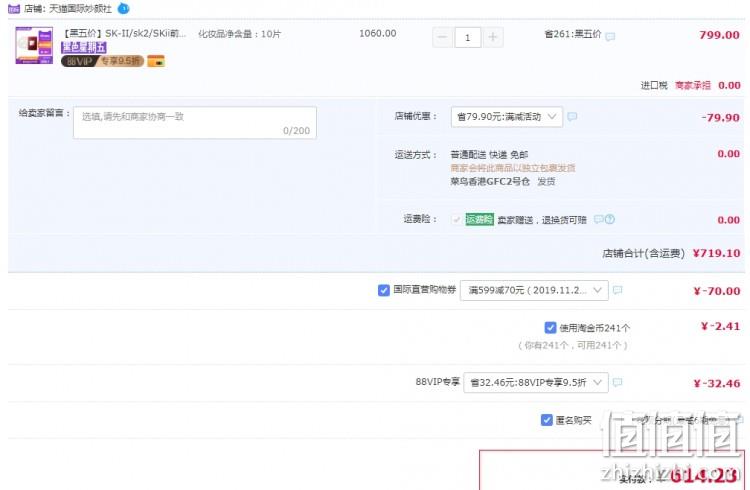
Task: Click the info icon beside 满599减70元 dropdown
Action: point(618,290)
